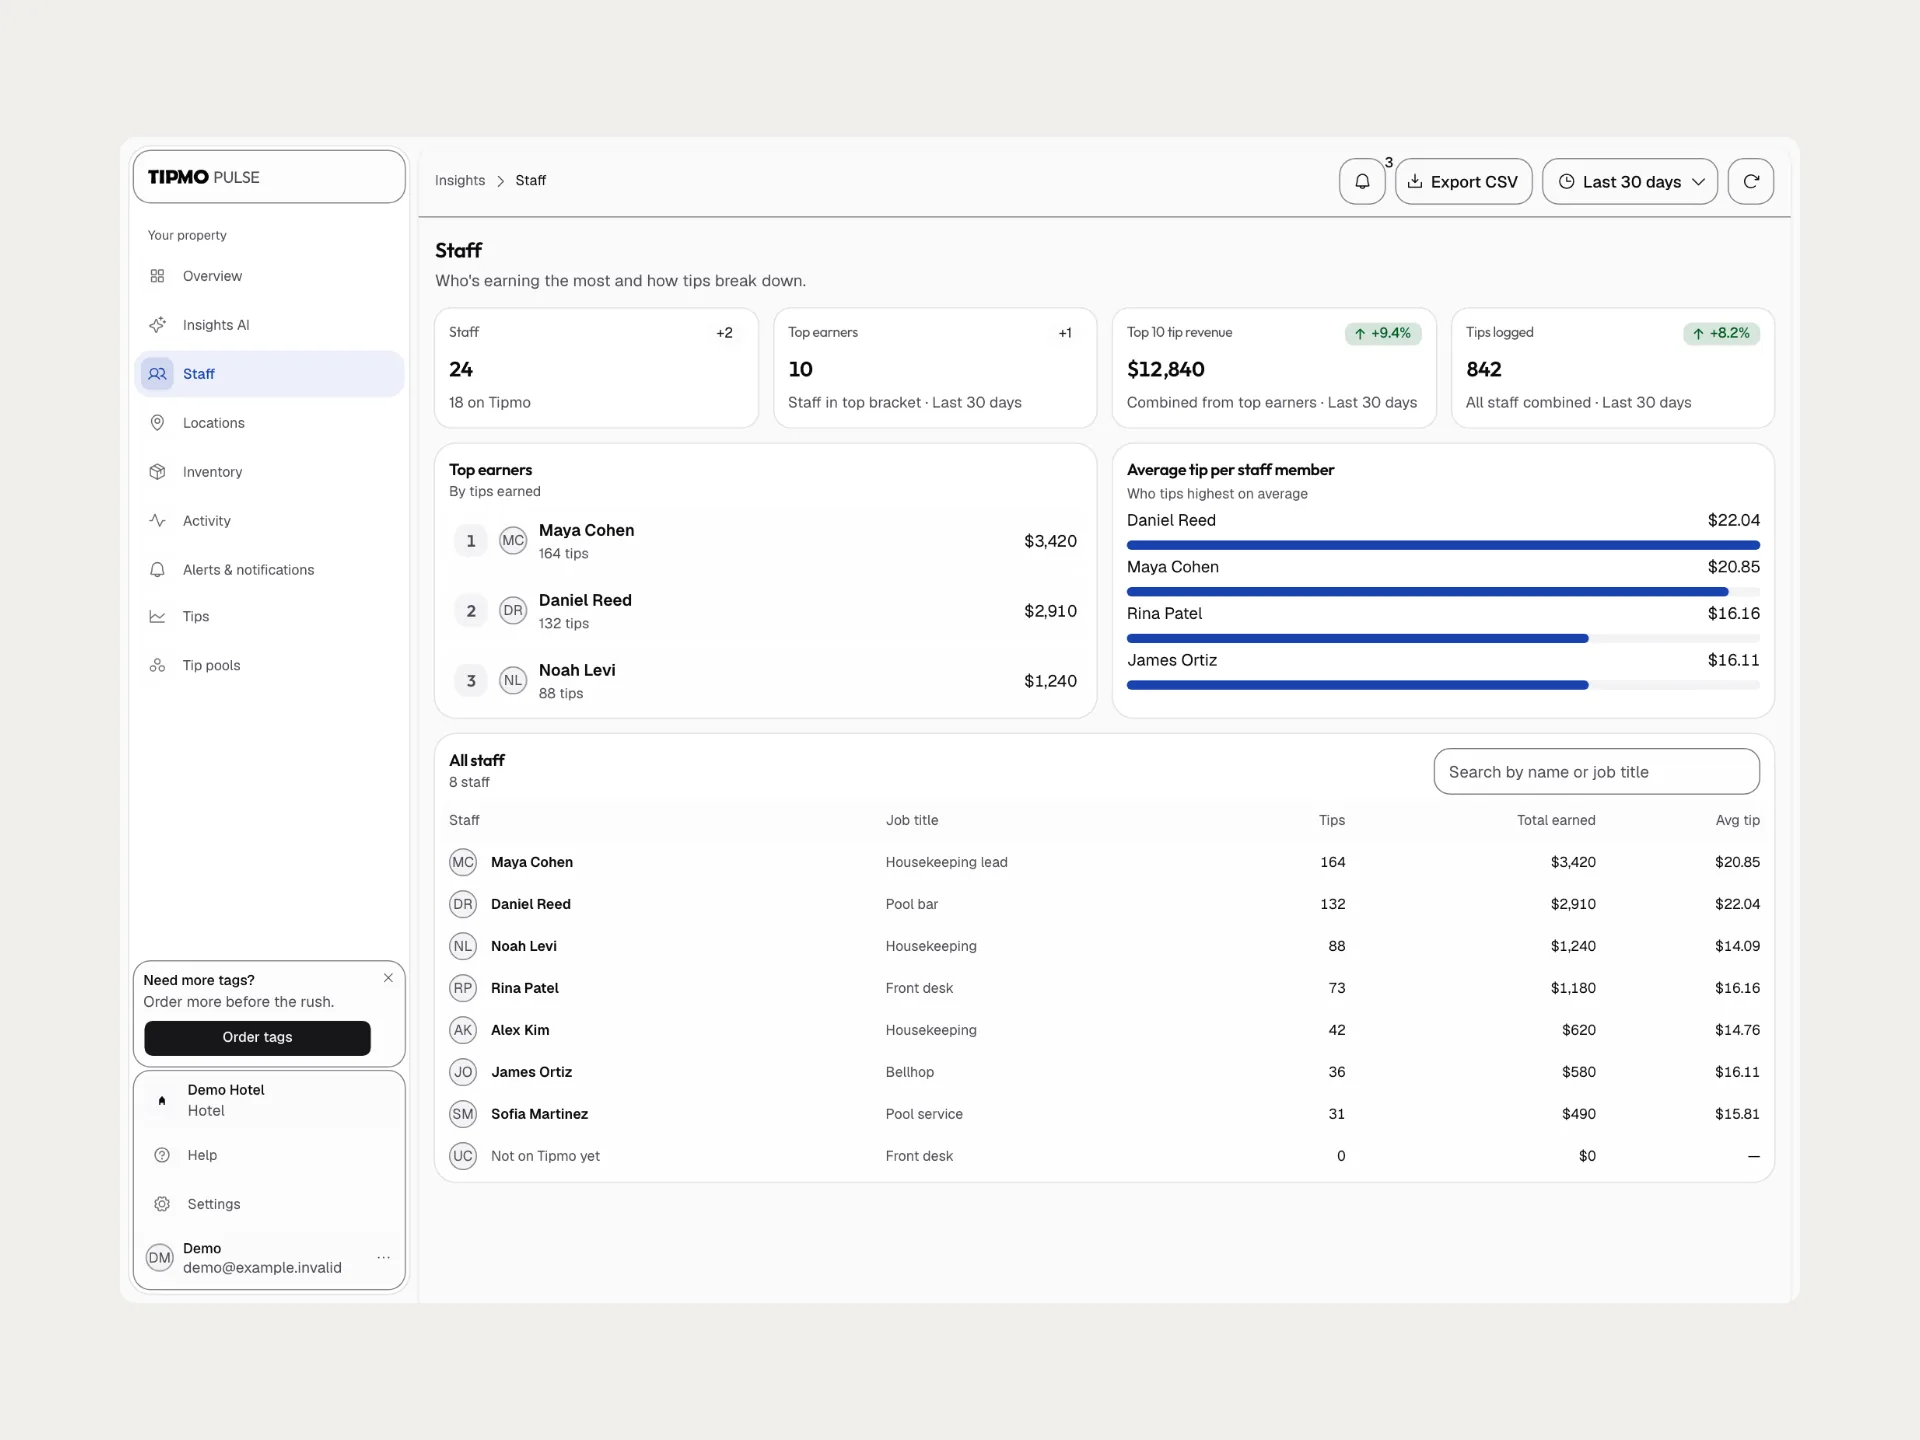Click Daniel Reed's average tip bar
The width and height of the screenshot is (1920, 1440).
(1443, 545)
